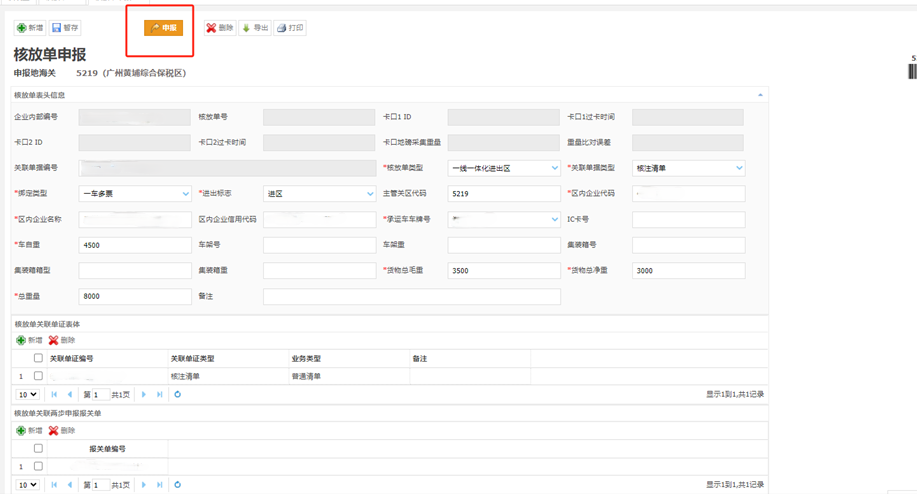Go to next page of 报关单 table
The height and width of the screenshot is (494, 917).
tap(144, 485)
